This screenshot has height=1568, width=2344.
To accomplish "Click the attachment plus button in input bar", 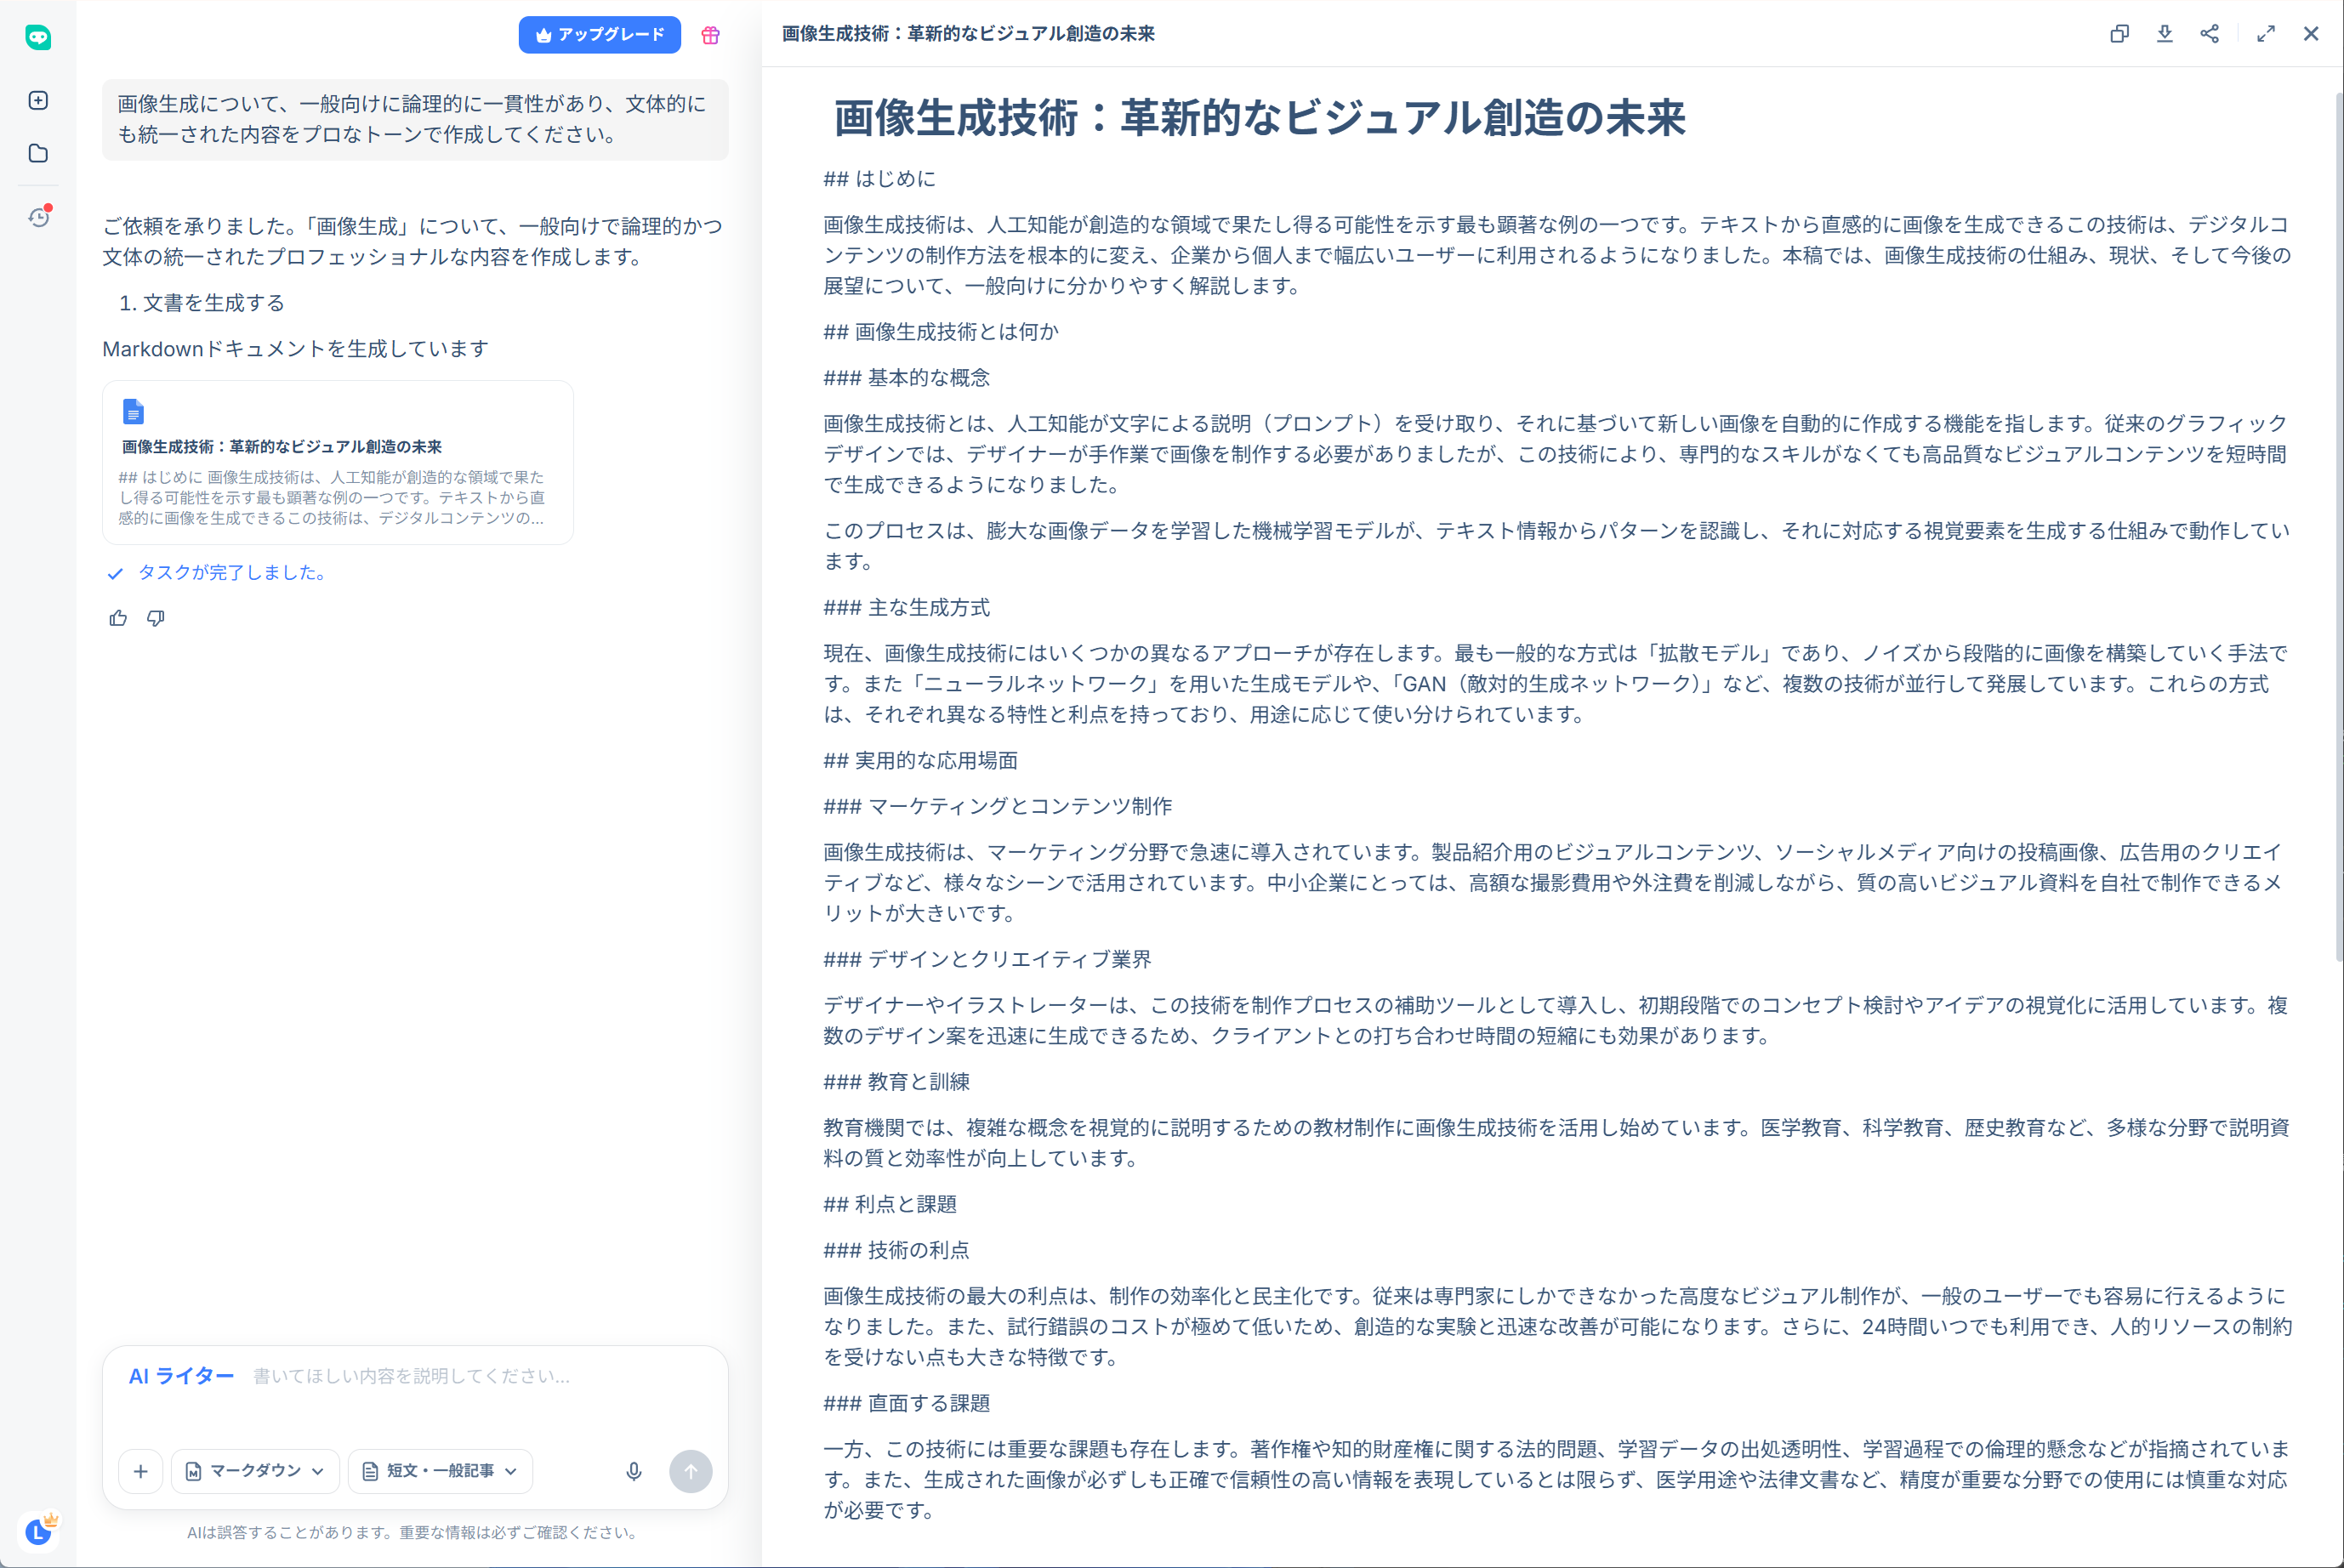I will click(x=141, y=1471).
